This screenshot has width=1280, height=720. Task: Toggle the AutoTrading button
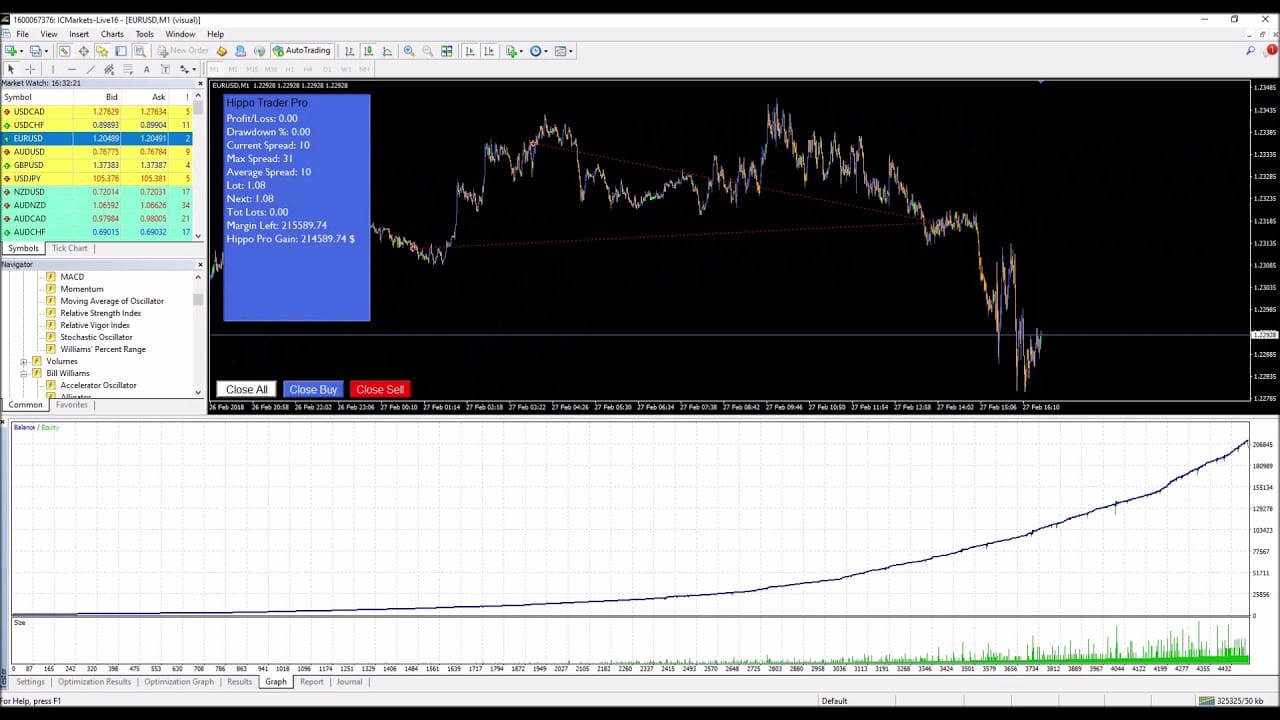pos(302,51)
